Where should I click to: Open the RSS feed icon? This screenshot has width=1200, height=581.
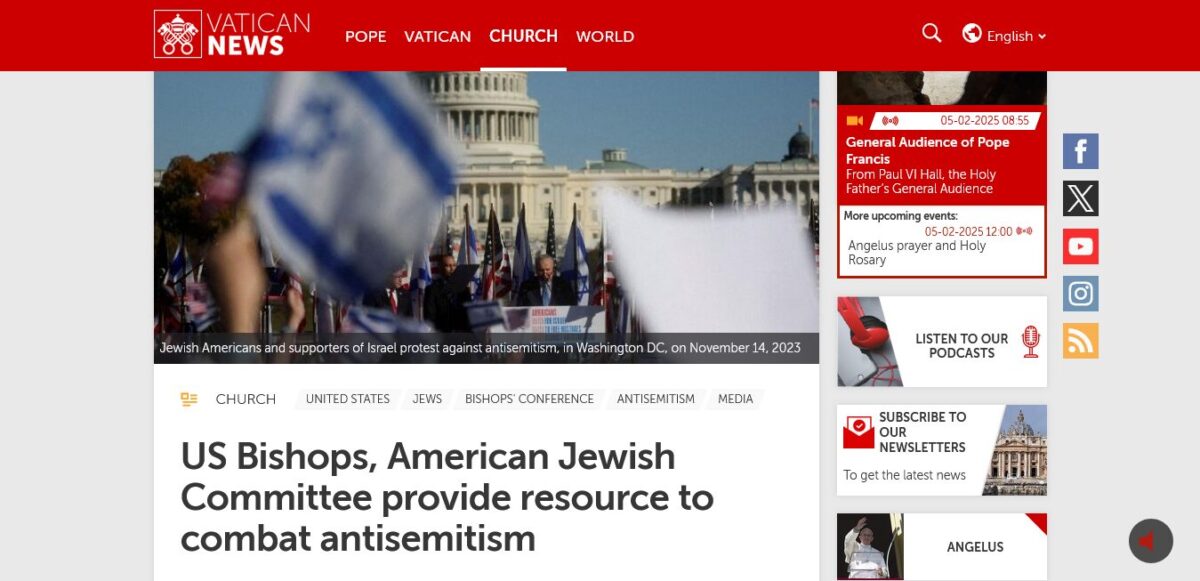tap(1080, 340)
